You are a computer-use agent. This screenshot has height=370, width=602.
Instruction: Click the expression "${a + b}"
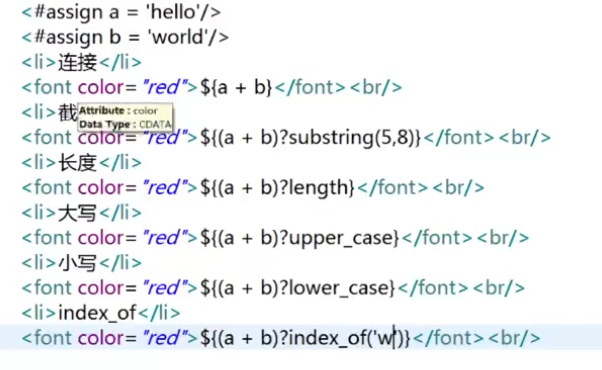(x=236, y=87)
